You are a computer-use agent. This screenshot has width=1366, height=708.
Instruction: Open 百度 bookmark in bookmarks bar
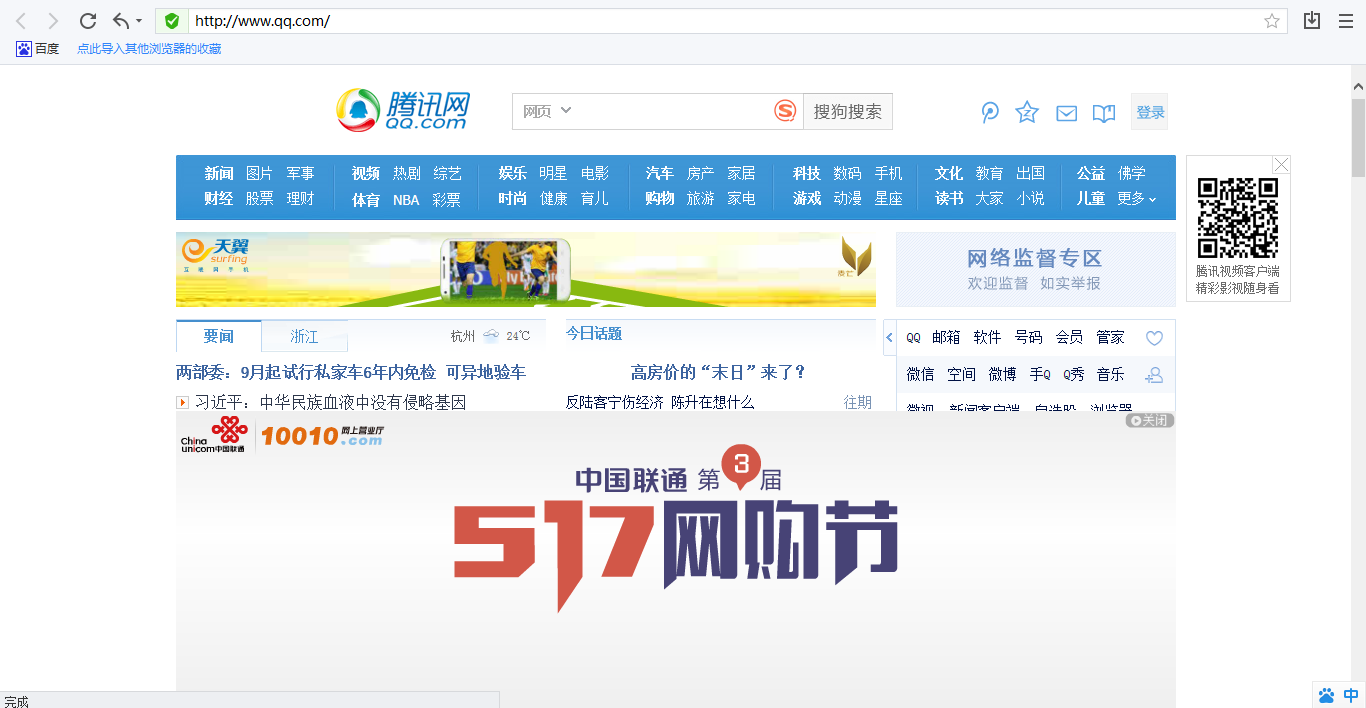[x=38, y=48]
